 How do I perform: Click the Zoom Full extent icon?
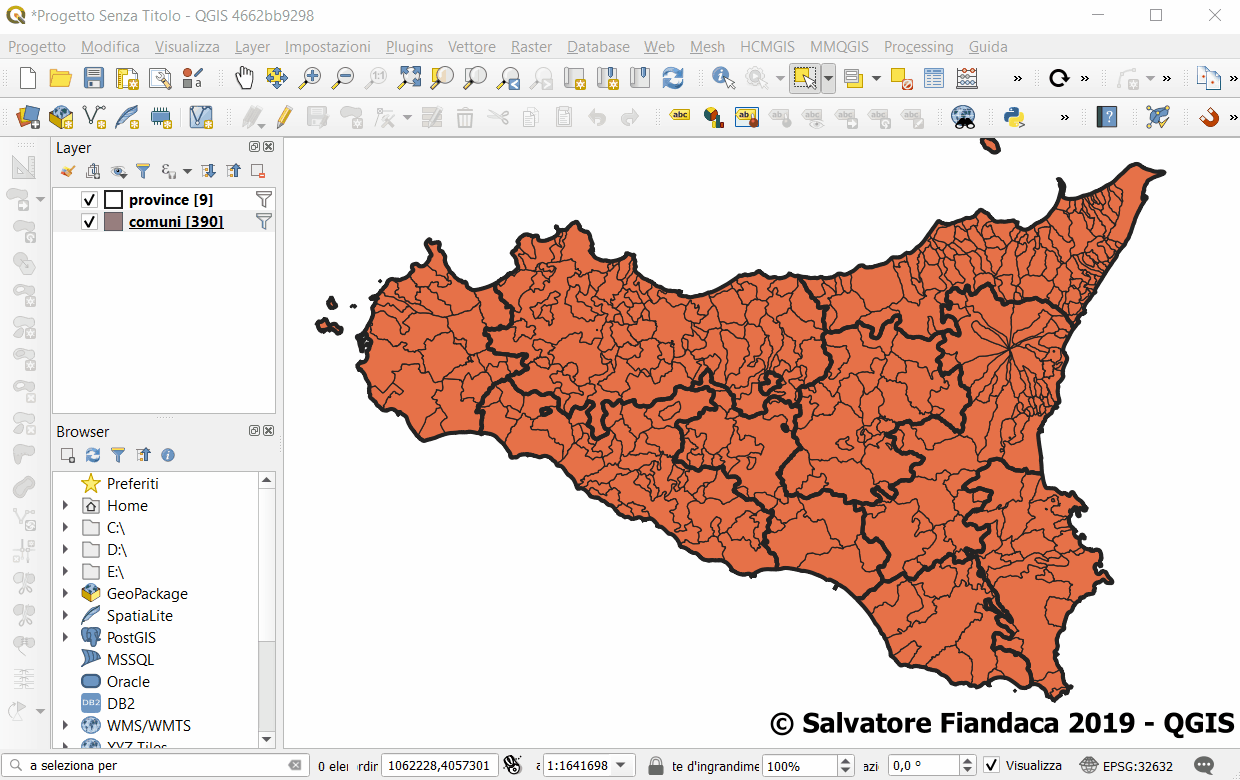click(x=409, y=78)
